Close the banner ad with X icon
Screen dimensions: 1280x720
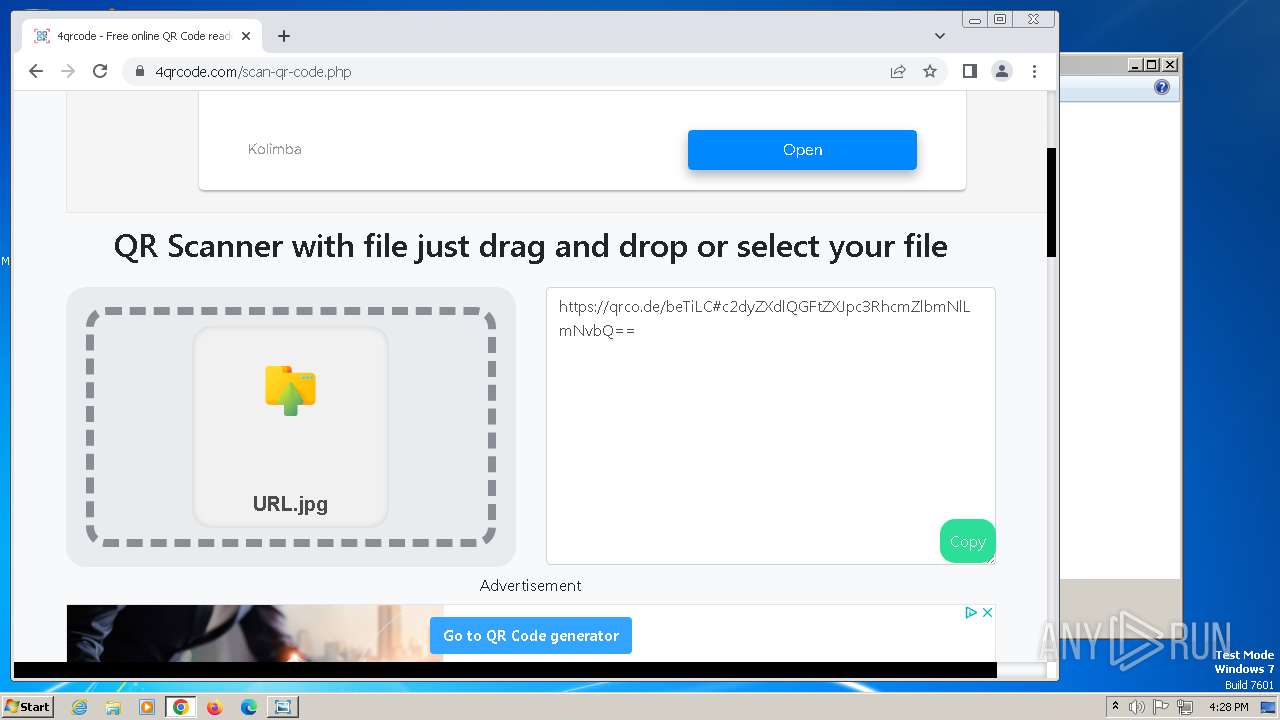[987, 612]
